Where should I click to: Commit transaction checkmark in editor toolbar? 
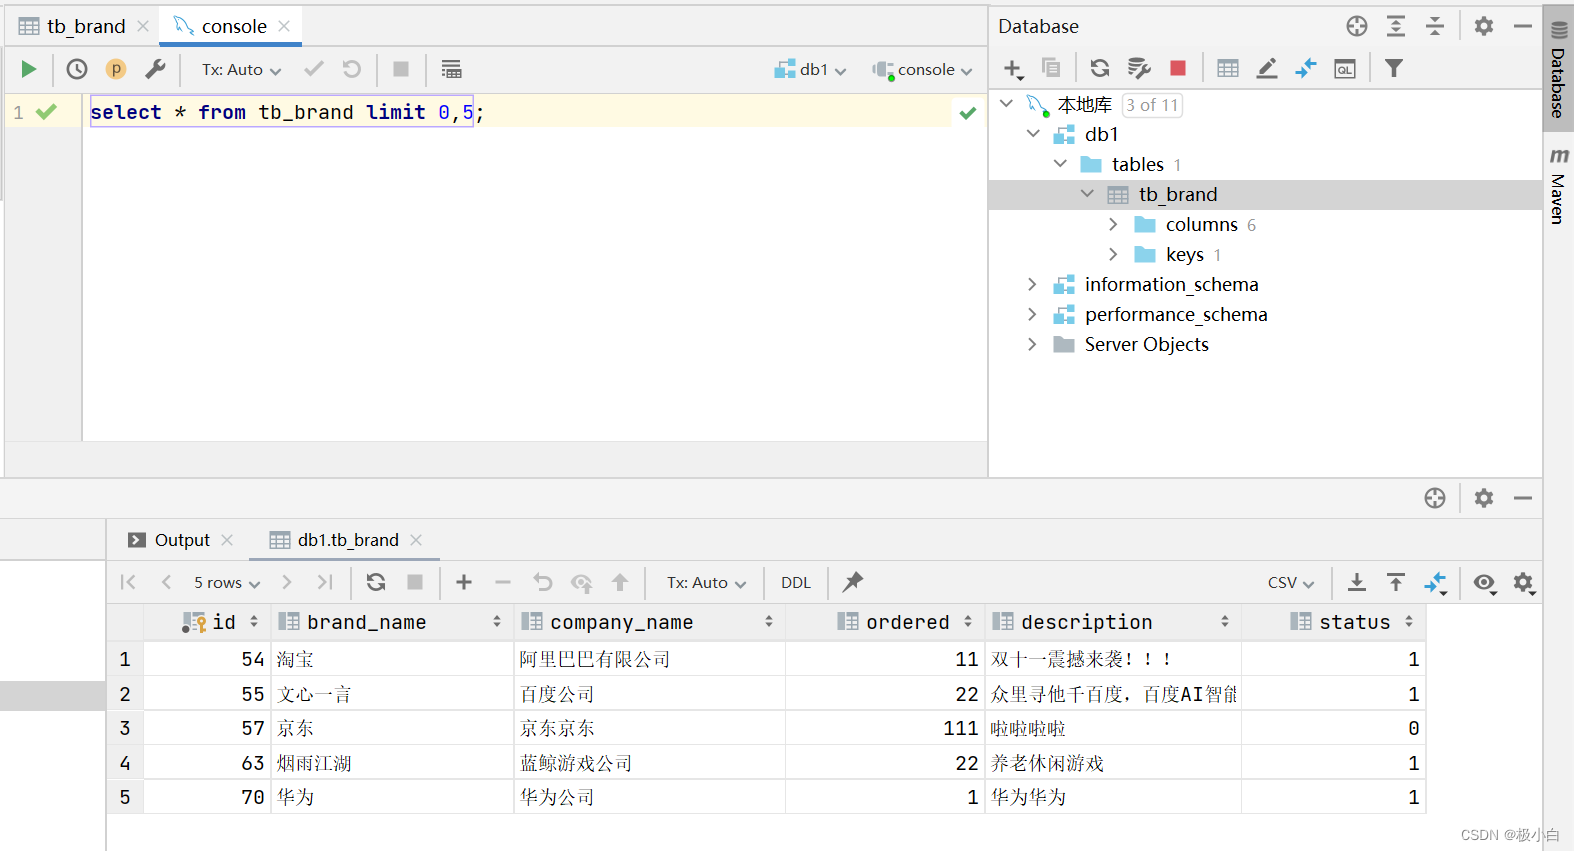pyautogui.click(x=314, y=69)
